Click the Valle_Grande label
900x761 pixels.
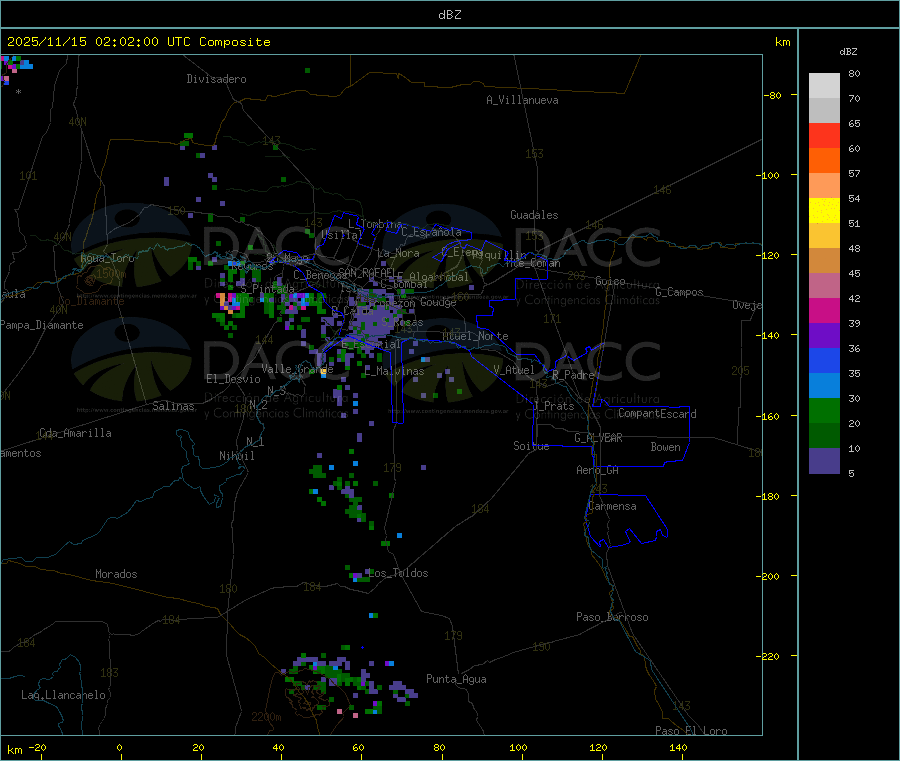(x=297, y=368)
